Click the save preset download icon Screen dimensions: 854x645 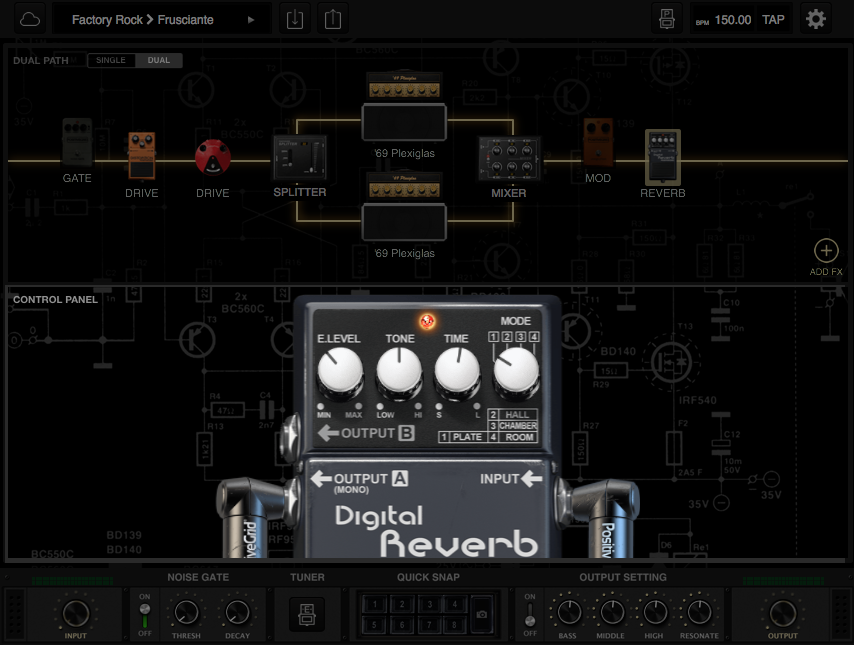click(x=294, y=19)
